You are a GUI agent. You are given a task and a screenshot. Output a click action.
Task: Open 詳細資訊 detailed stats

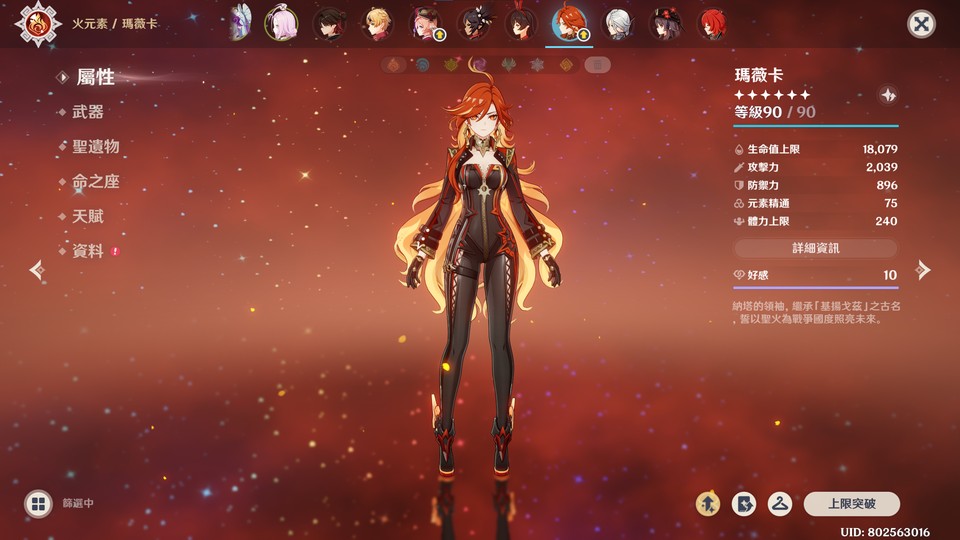click(x=815, y=248)
